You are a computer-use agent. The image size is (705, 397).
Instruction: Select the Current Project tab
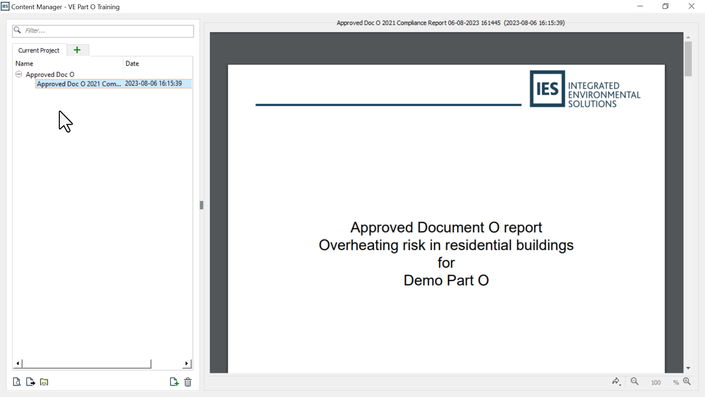(x=39, y=50)
